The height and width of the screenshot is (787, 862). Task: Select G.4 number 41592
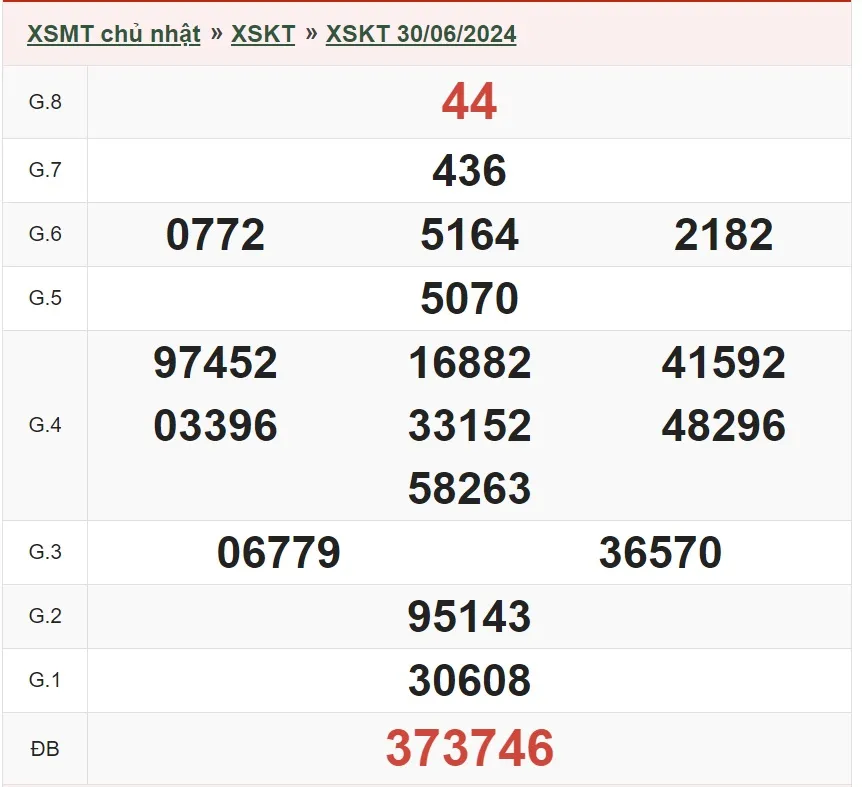[x=723, y=363]
